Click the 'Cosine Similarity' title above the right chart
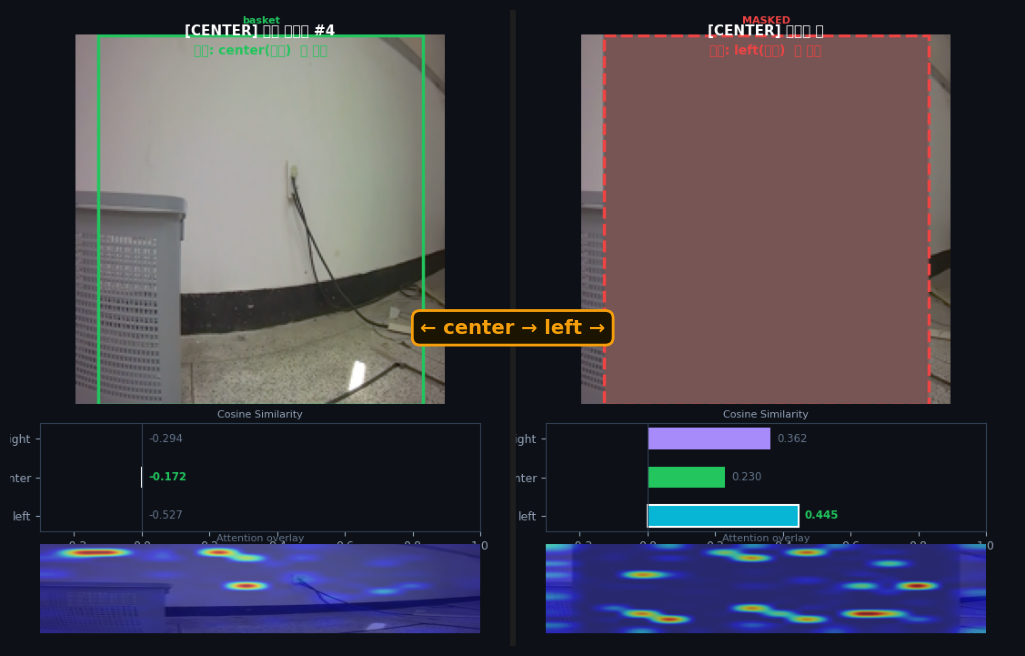The image size is (1025, 656). [765, 414]
